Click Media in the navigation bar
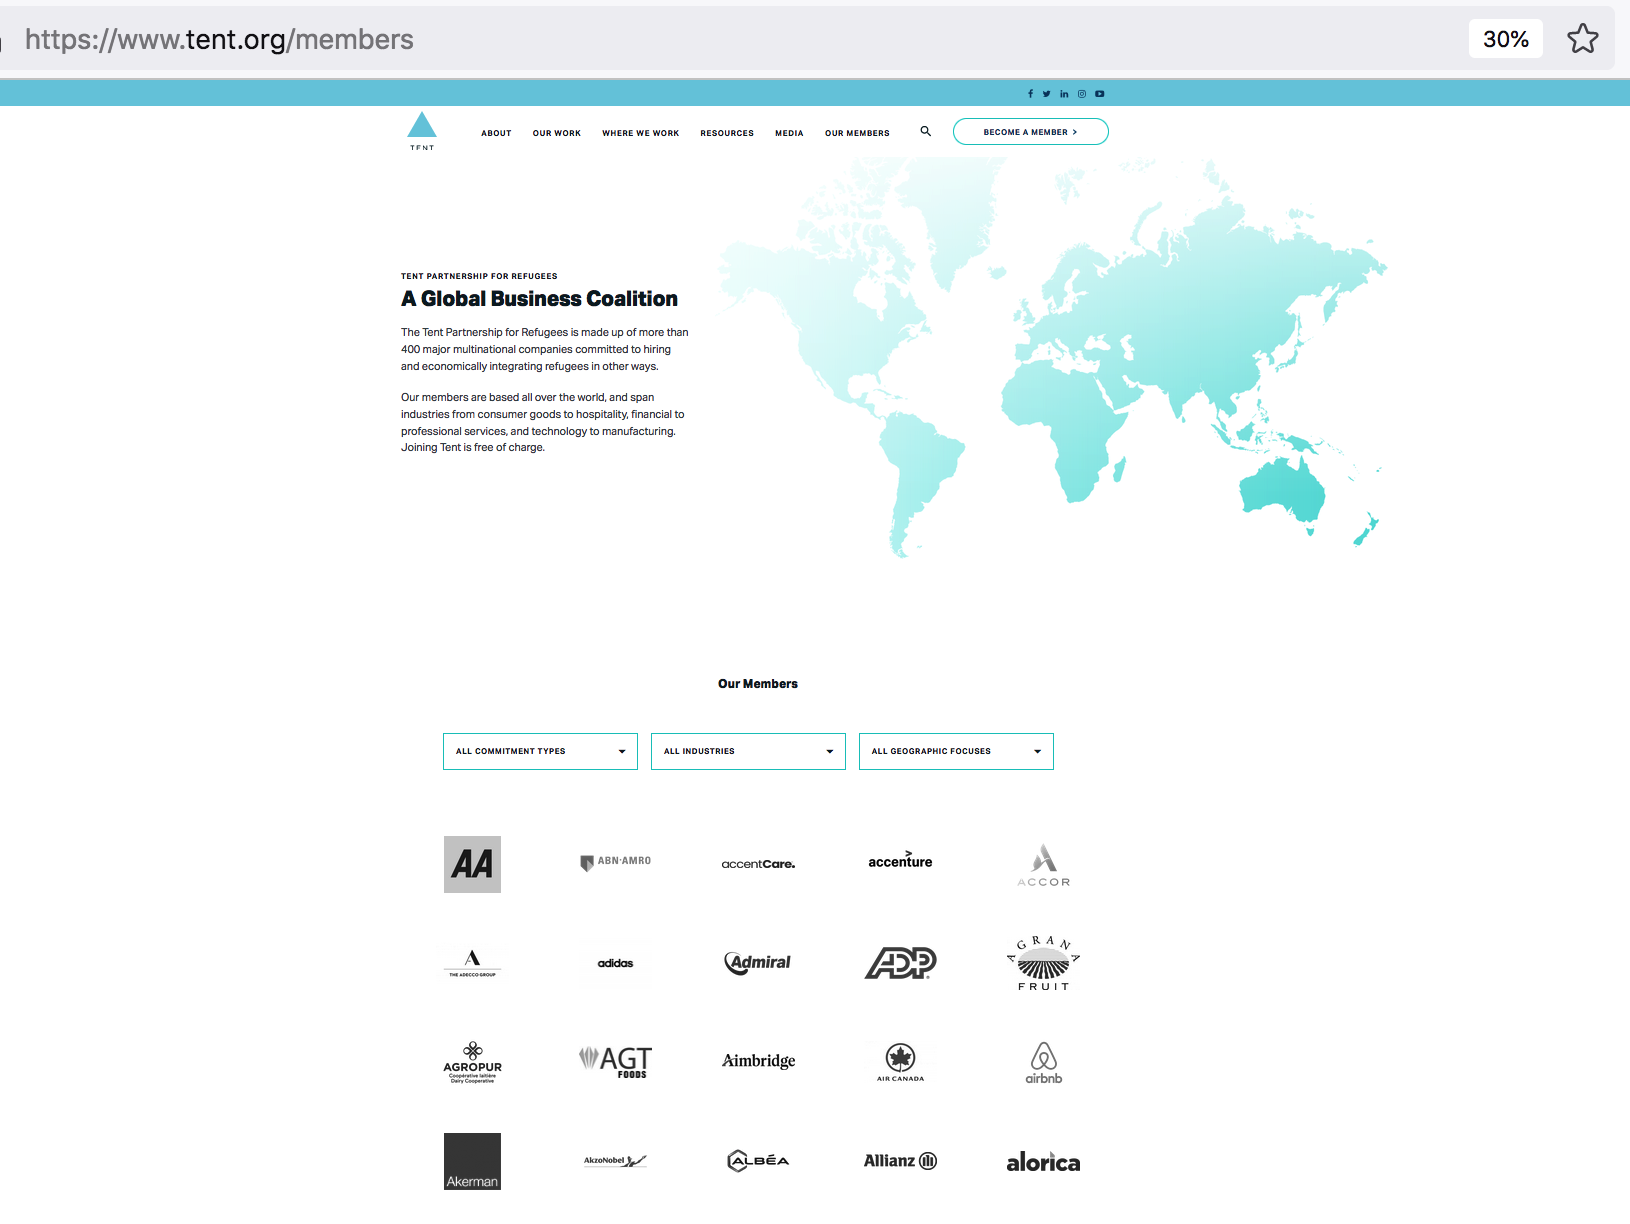 click(789, 133)
